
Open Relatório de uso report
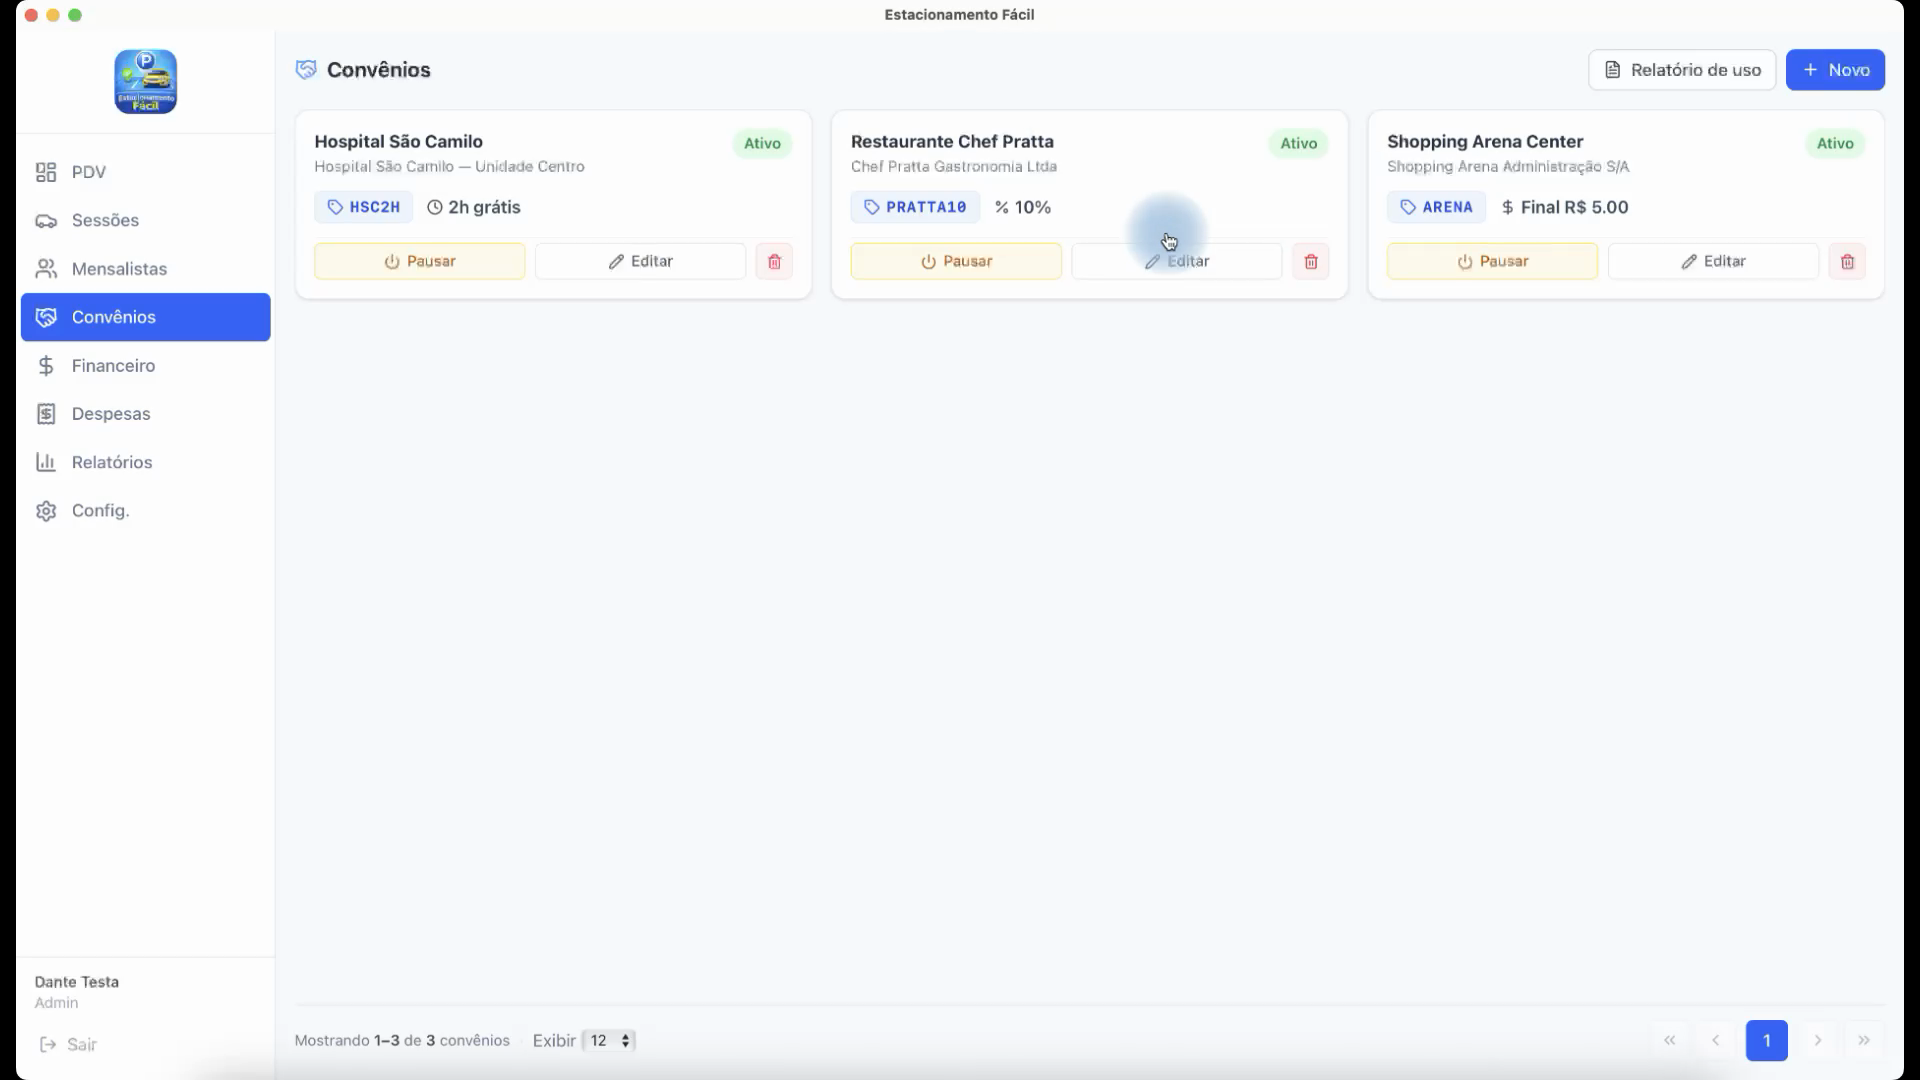(1682, 70)
